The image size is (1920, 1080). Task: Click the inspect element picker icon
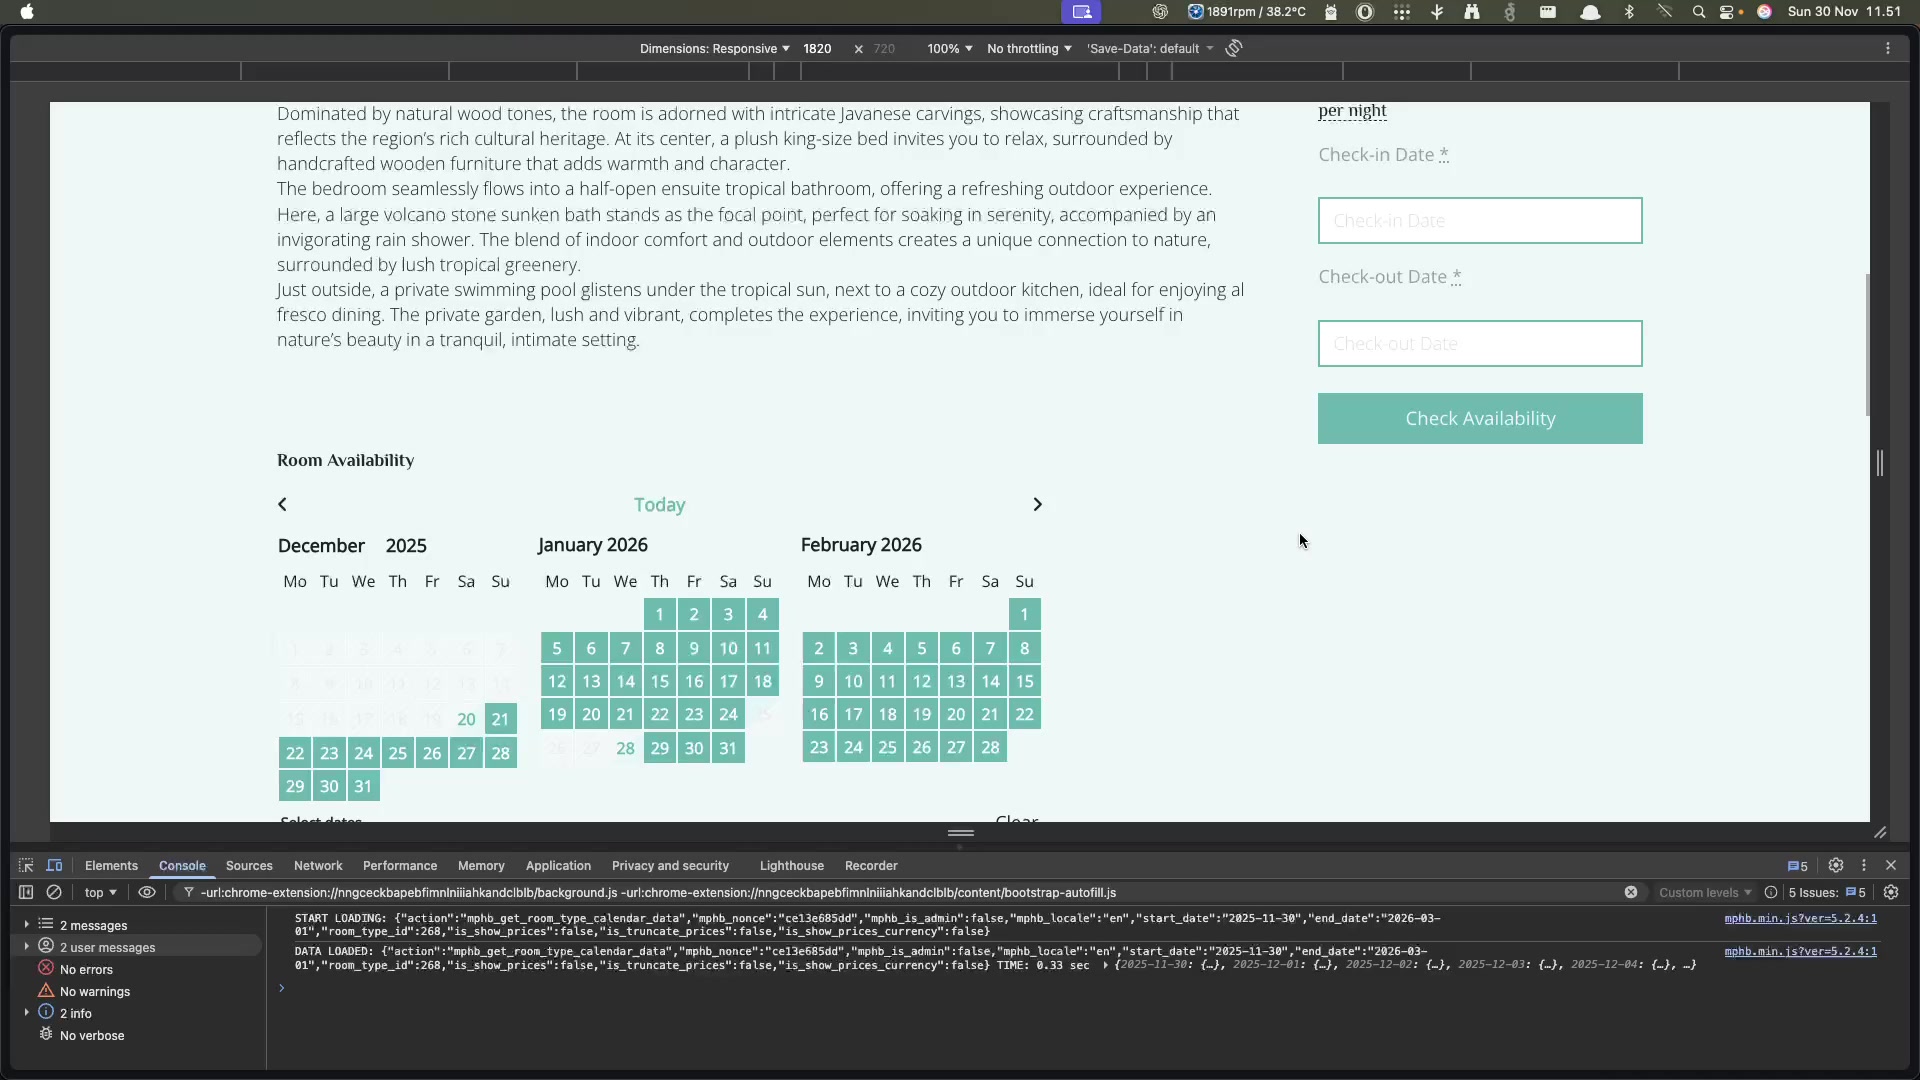point(26,866)
